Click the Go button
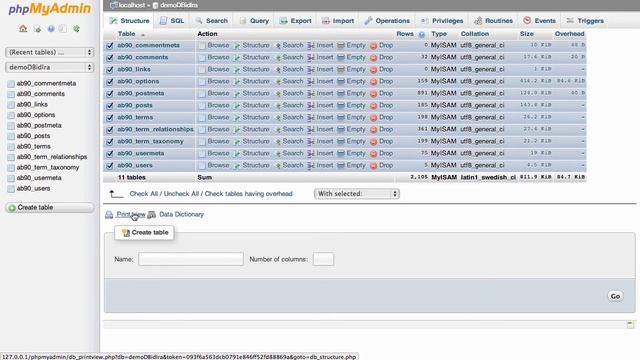Viewport: 640px width, 360px height. coord(615,296)
